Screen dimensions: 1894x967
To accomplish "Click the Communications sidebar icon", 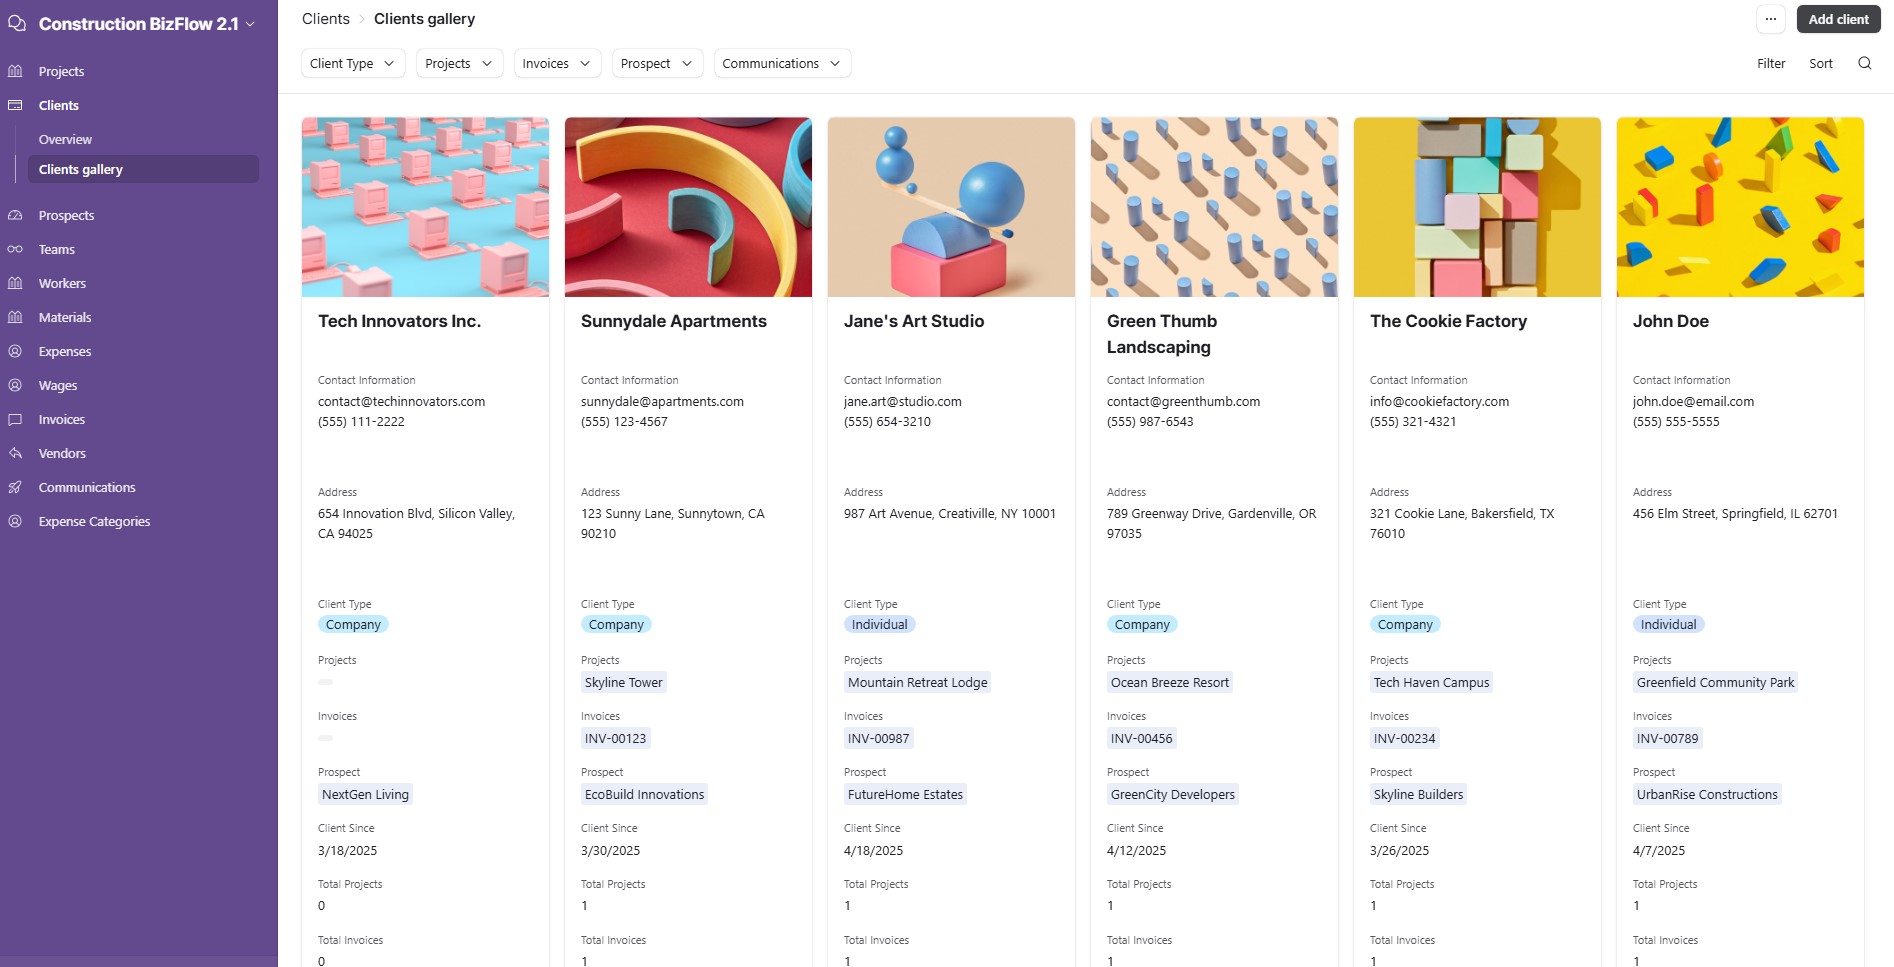I will click(x=15, y=487).
